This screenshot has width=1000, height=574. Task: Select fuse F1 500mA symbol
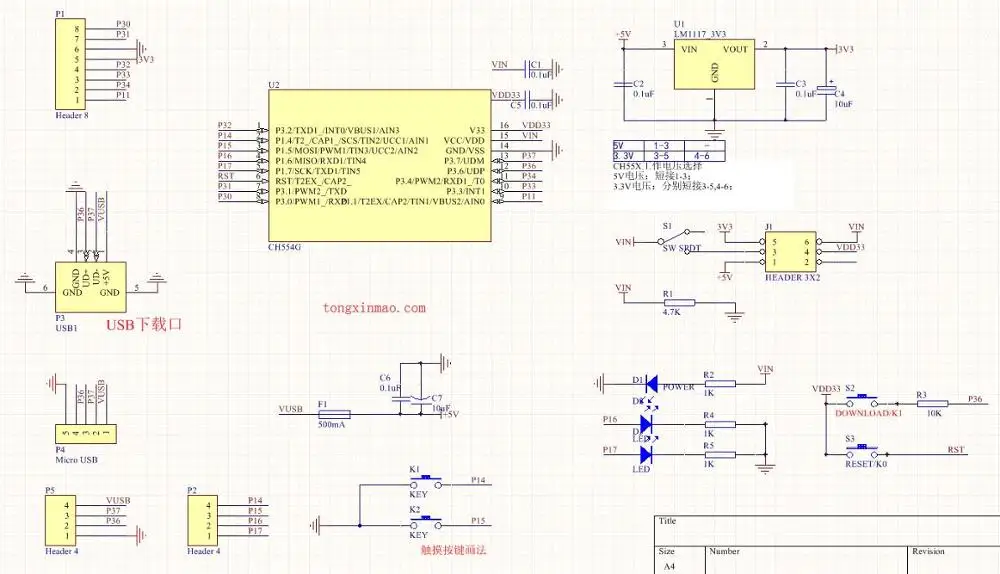click(334, 414)
